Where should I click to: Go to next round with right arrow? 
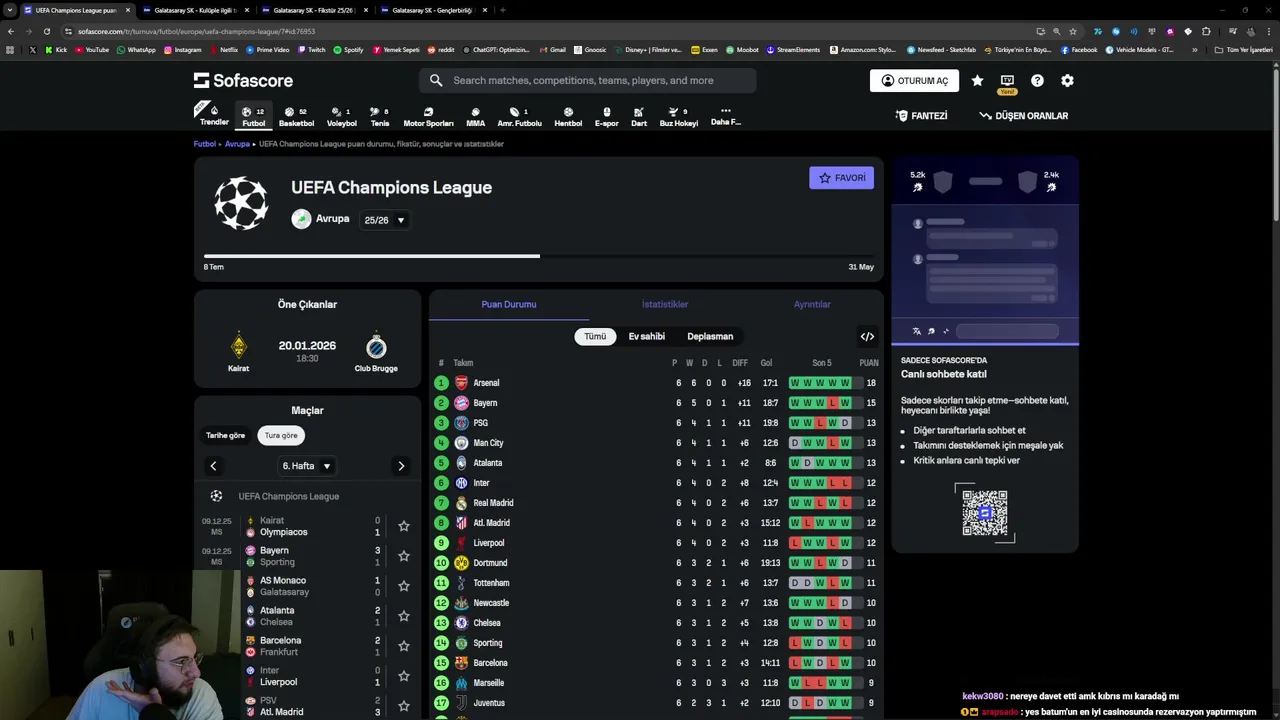coord(401,466)
